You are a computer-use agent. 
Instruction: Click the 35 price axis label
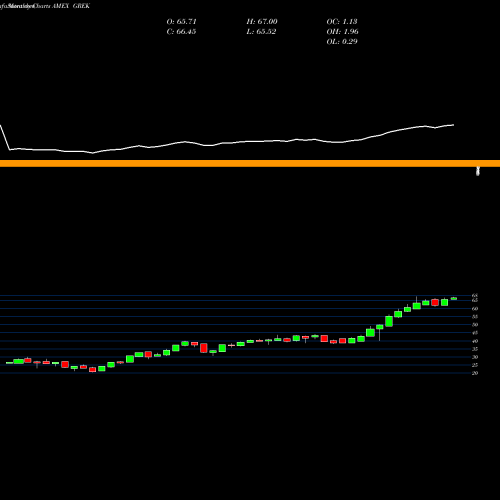click(475, 349)
